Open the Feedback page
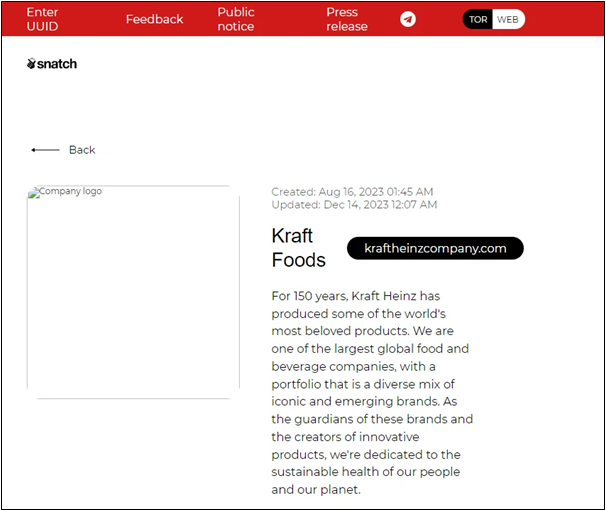The height and width of the screenshot is (510, 606). [x=154, y=19]
